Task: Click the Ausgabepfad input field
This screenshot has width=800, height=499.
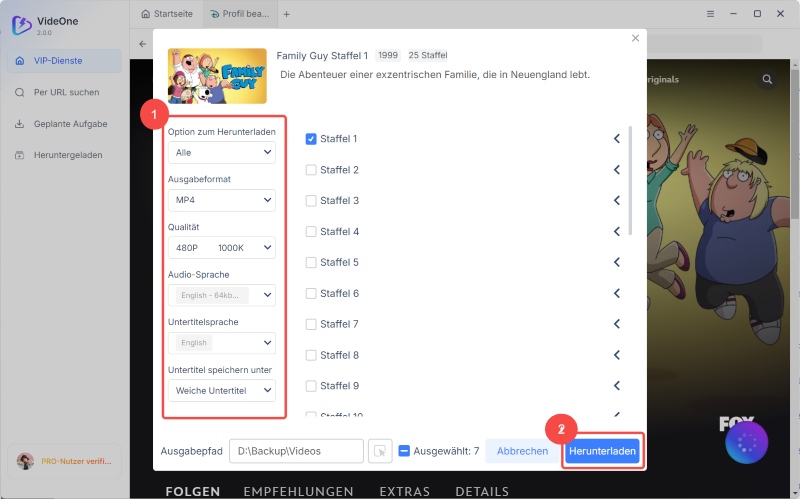Action: coord(296,451)
